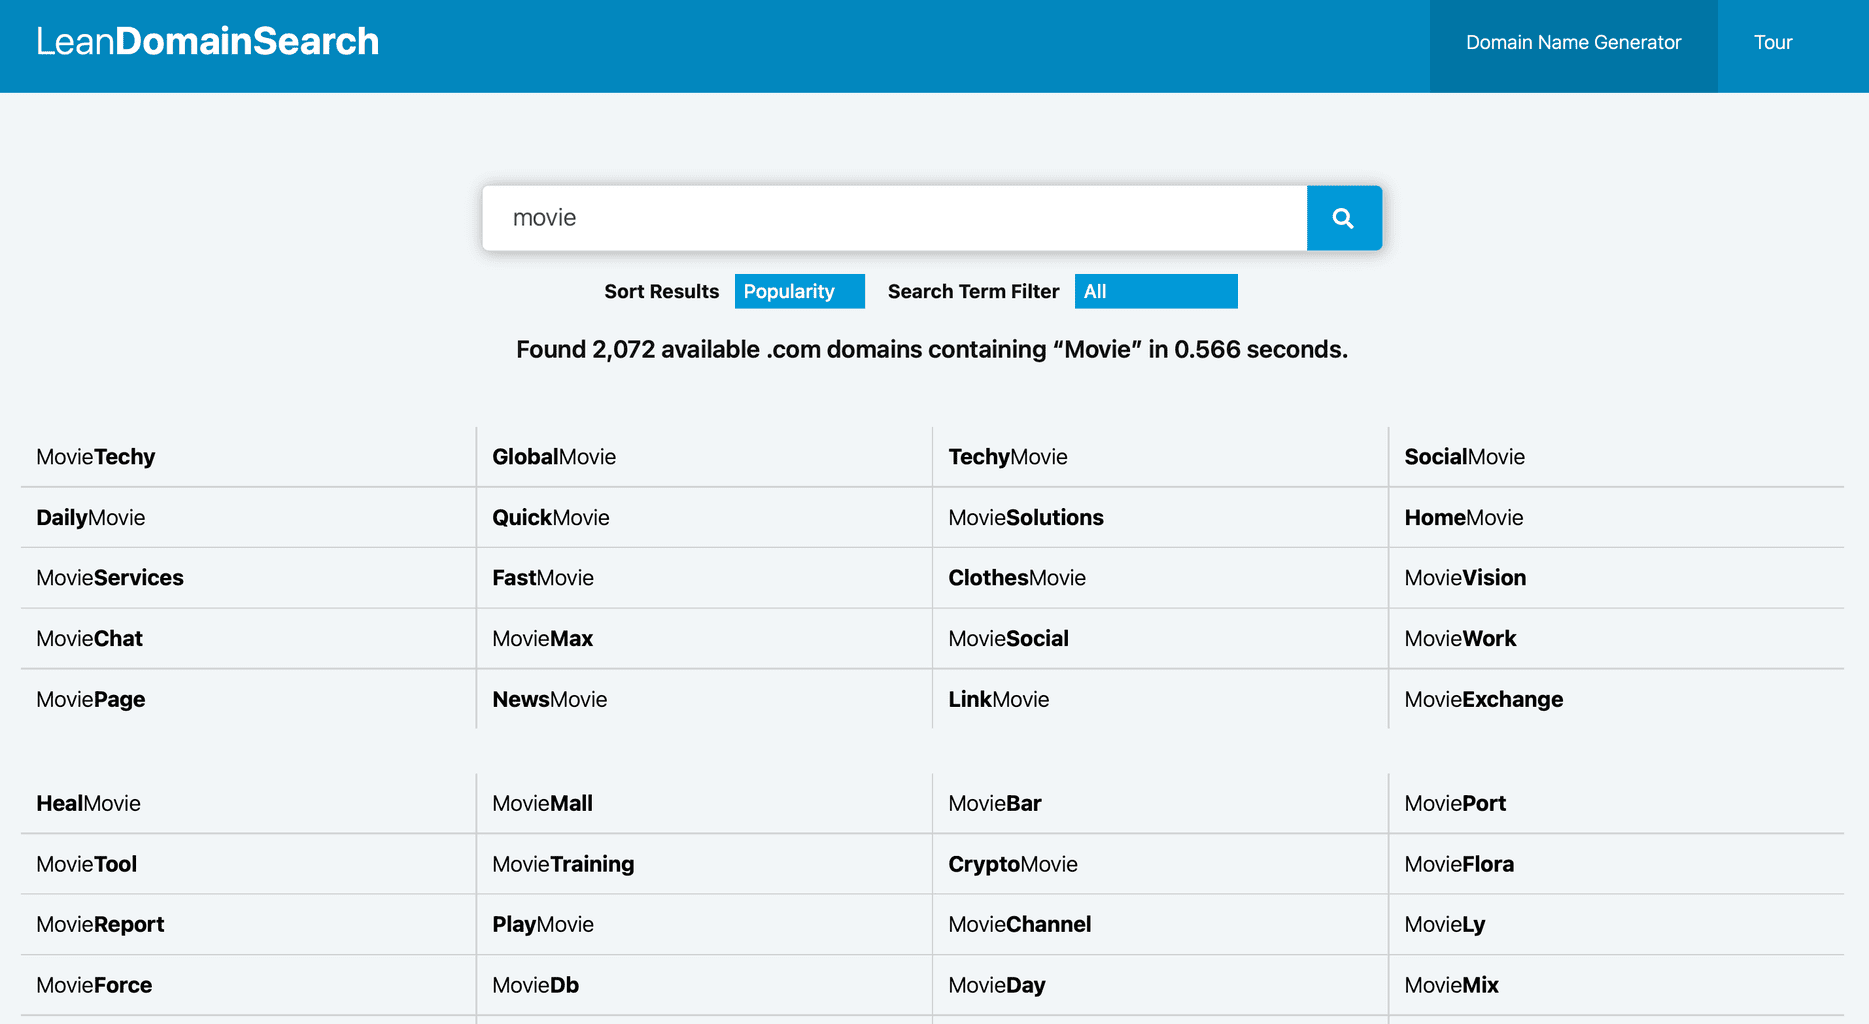
Task: Choose the HomeMovie domain result
Action: click(x=1464, y=518)
